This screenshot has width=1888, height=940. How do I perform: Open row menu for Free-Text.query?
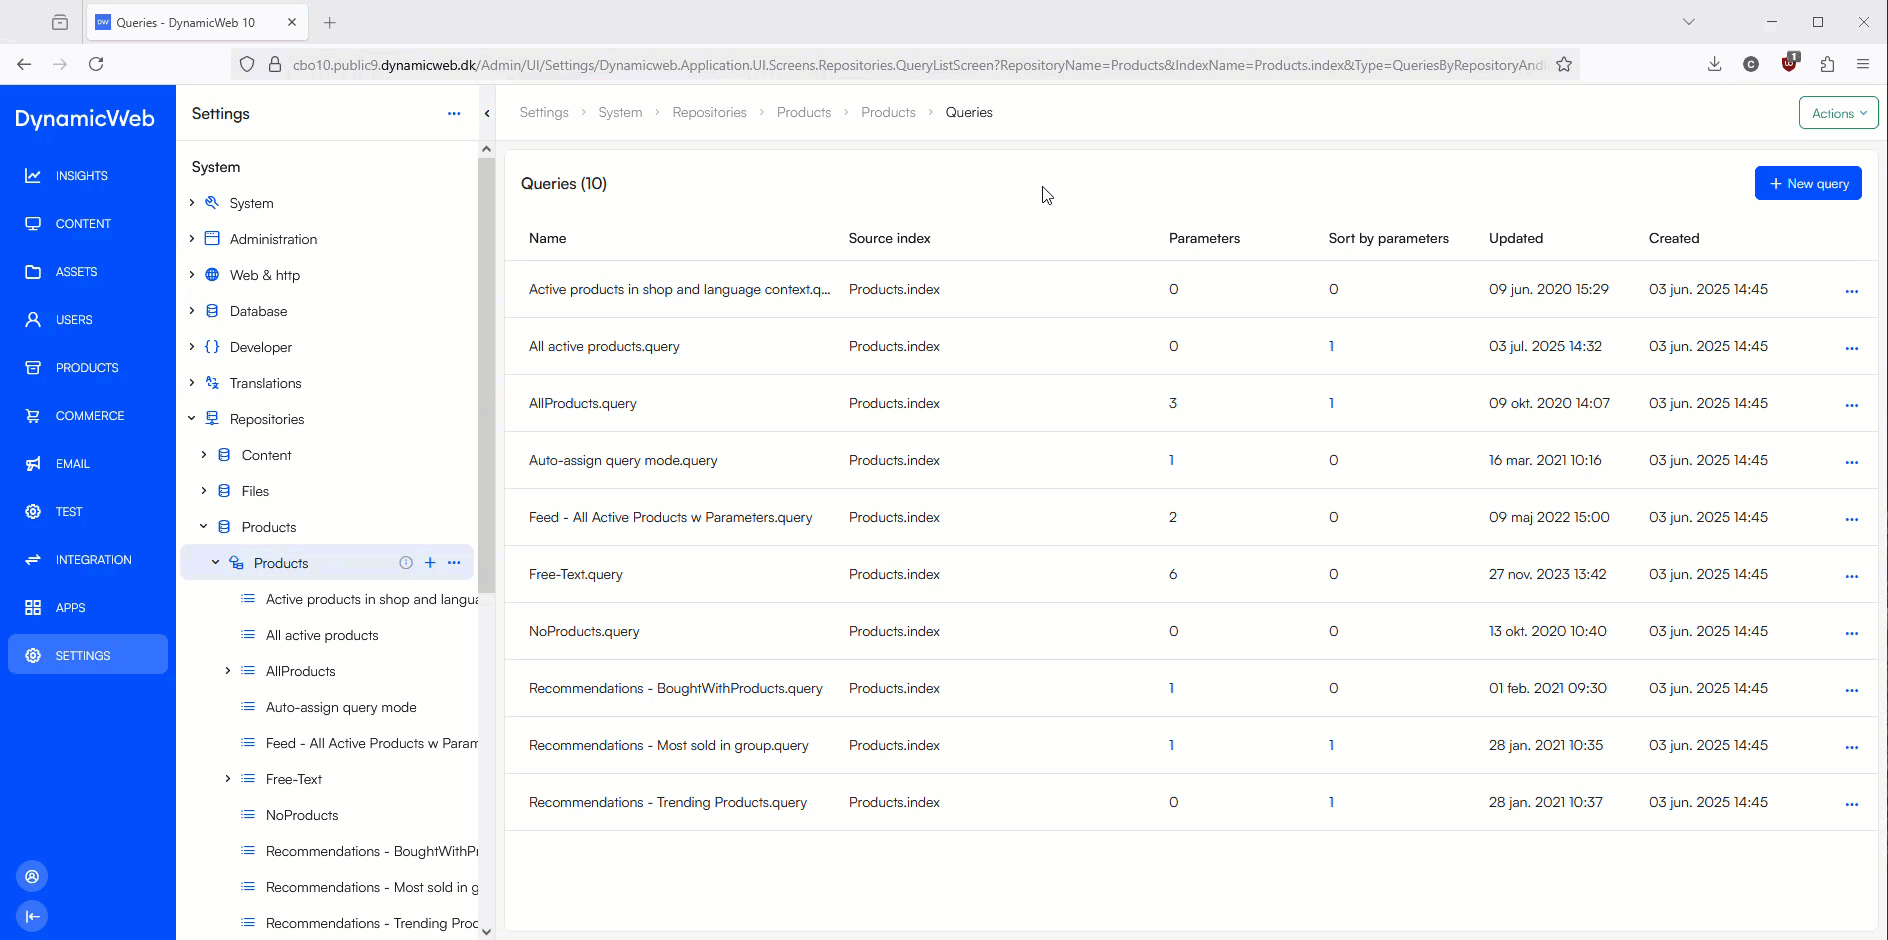(1851, 575)
